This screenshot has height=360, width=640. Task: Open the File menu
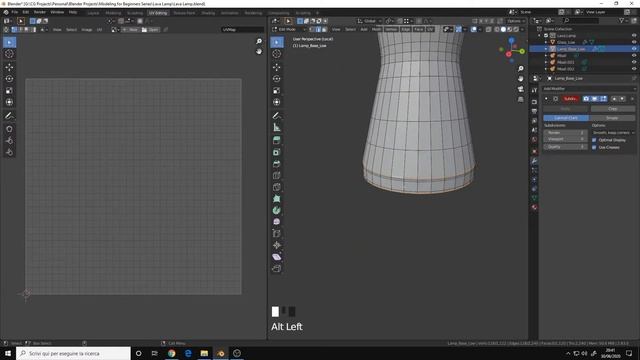[15, 12]
